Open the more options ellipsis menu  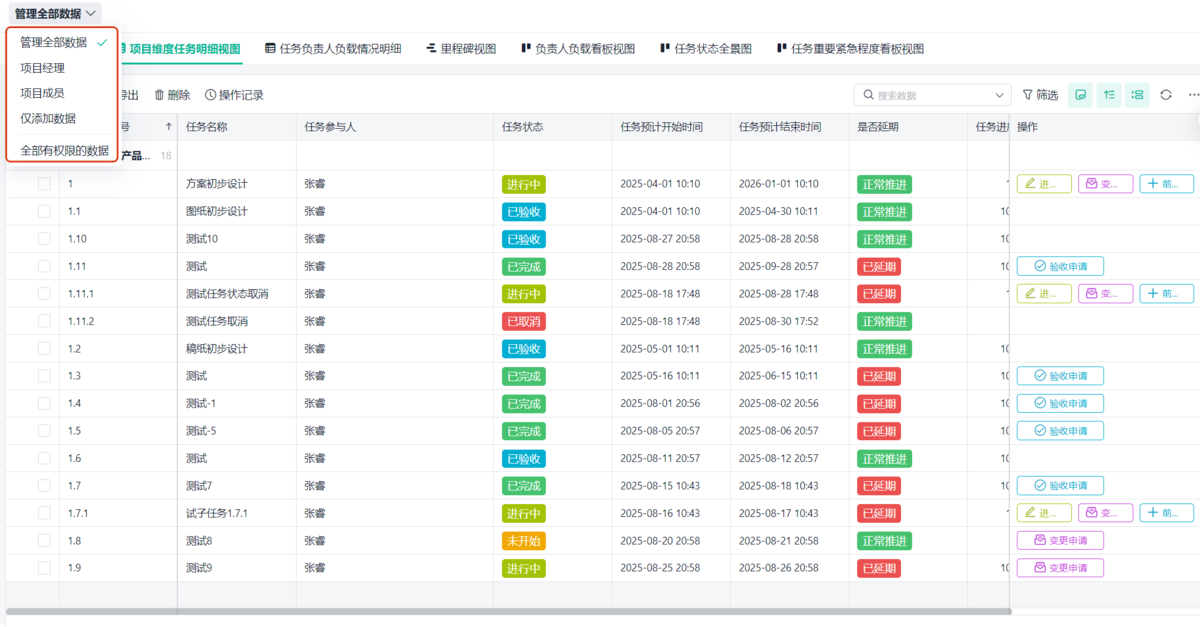pyautogui.click(x=1193, y=95)
